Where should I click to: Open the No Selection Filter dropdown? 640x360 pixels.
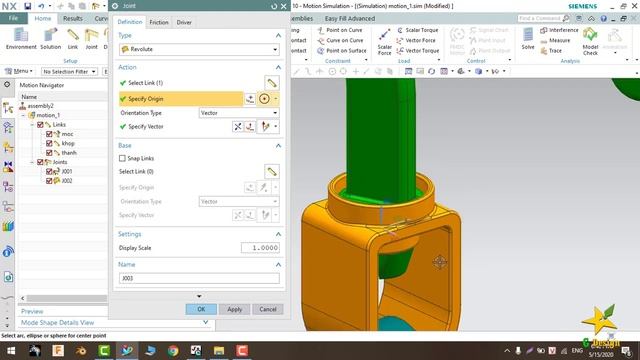69,71
